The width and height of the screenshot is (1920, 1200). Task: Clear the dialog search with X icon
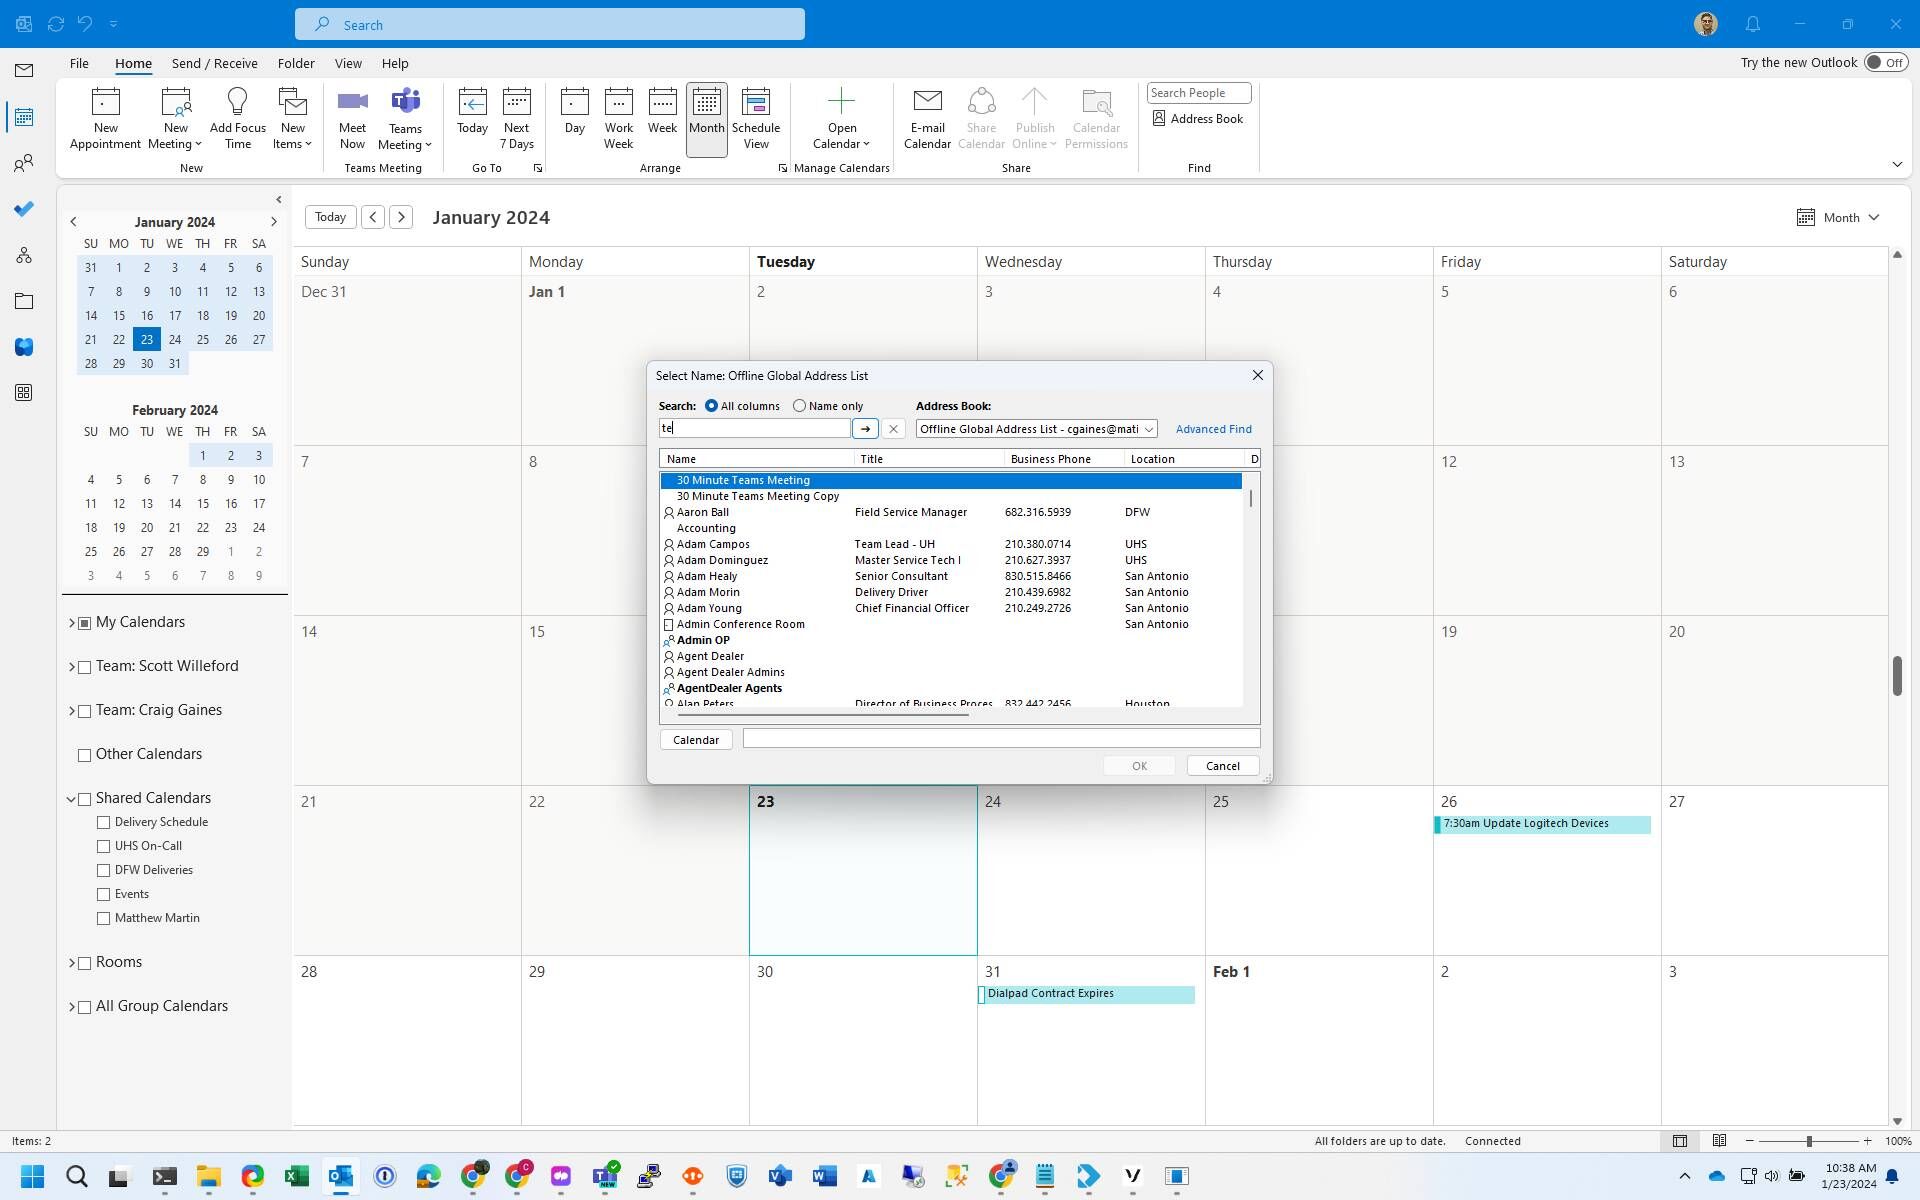point(893,429)
